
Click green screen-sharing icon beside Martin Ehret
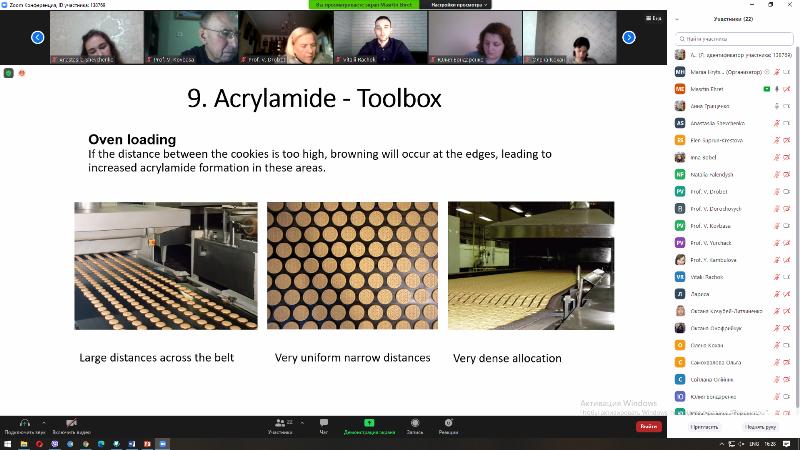(x=766, y=89)
